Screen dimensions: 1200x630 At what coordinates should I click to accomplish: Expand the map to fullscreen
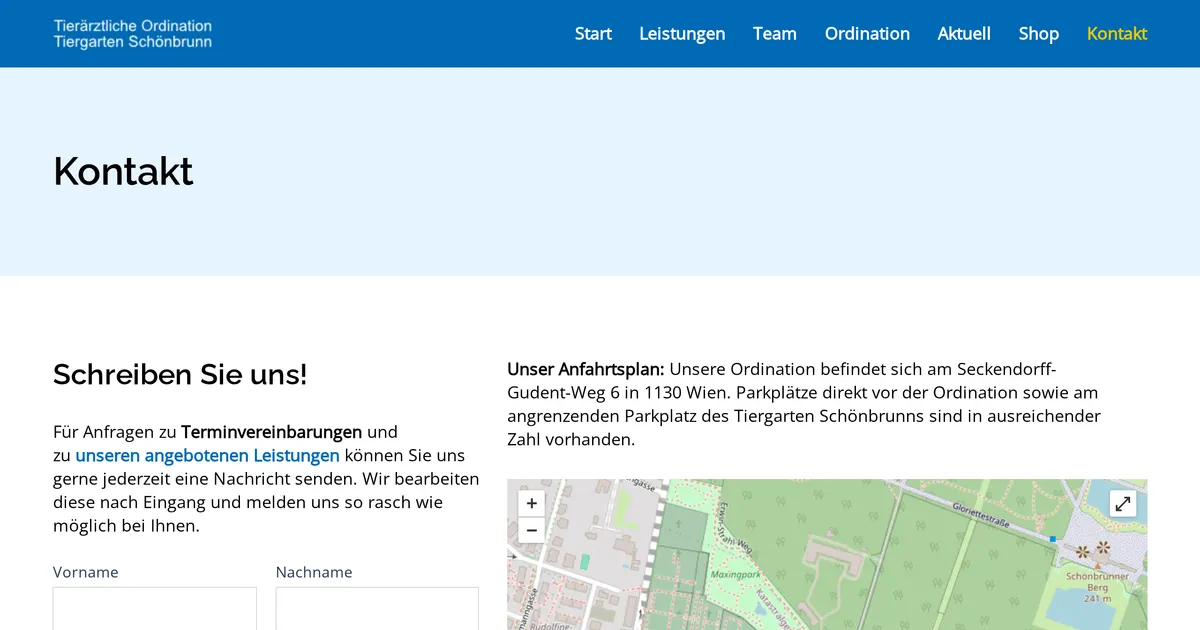coord(1123,504)
